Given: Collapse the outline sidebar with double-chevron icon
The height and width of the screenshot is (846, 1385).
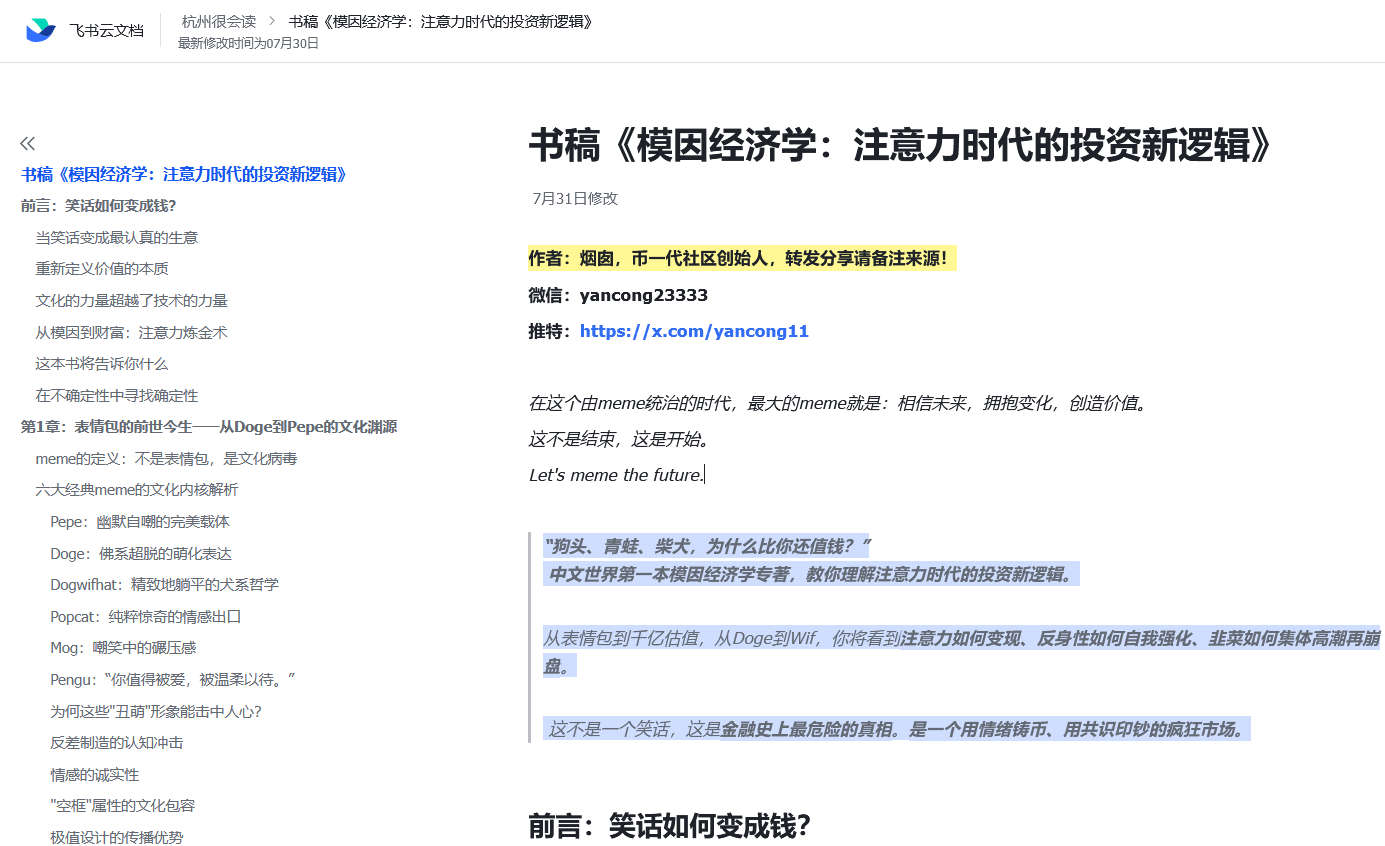Looking at the screenshot, I should [28, 143].
